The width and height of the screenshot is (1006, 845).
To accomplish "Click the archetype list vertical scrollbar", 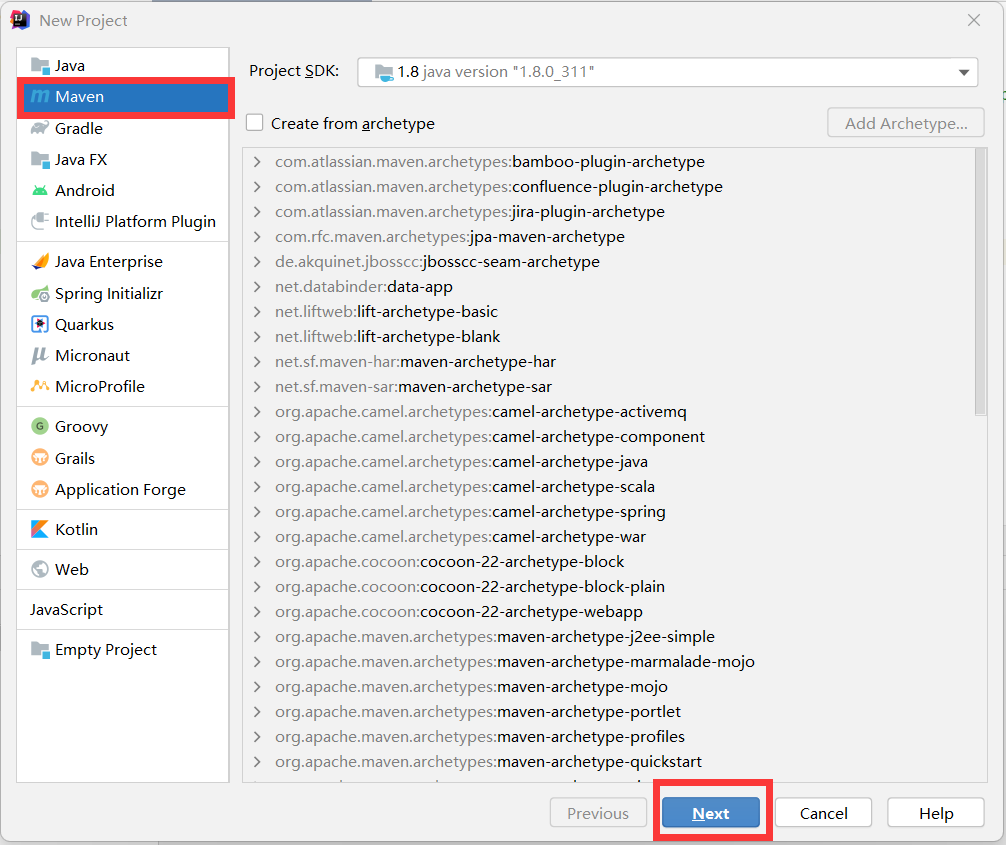I will click(980, 282).
